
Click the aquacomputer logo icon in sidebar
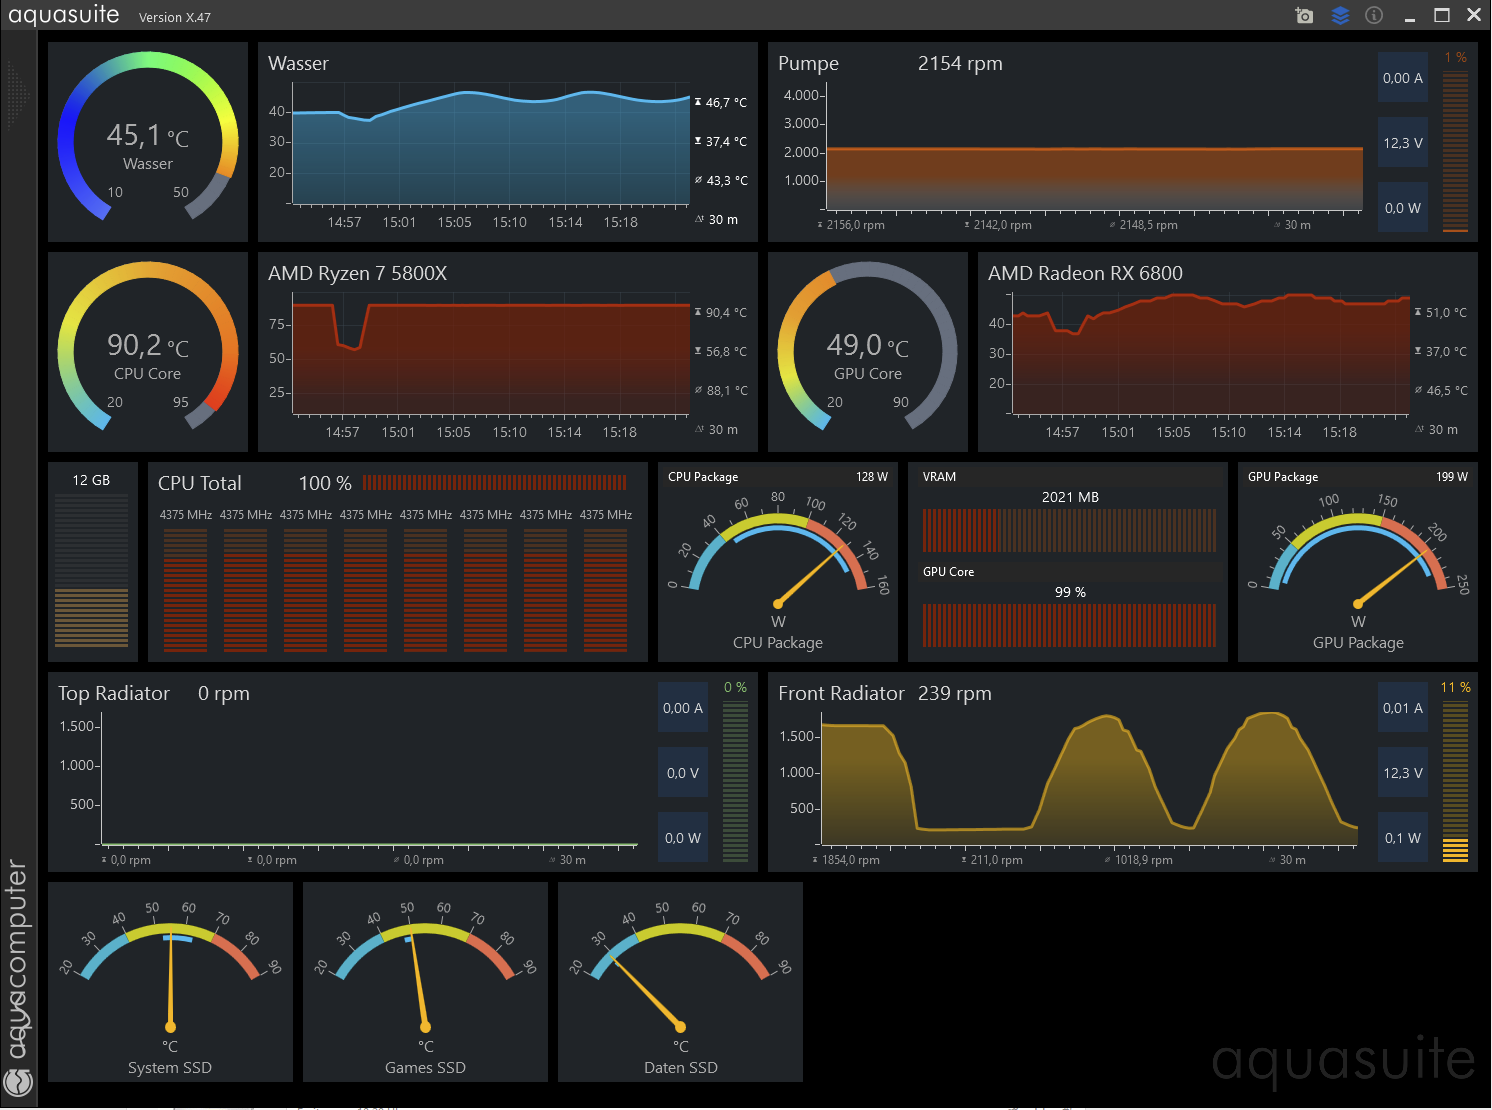point(18,1082)
